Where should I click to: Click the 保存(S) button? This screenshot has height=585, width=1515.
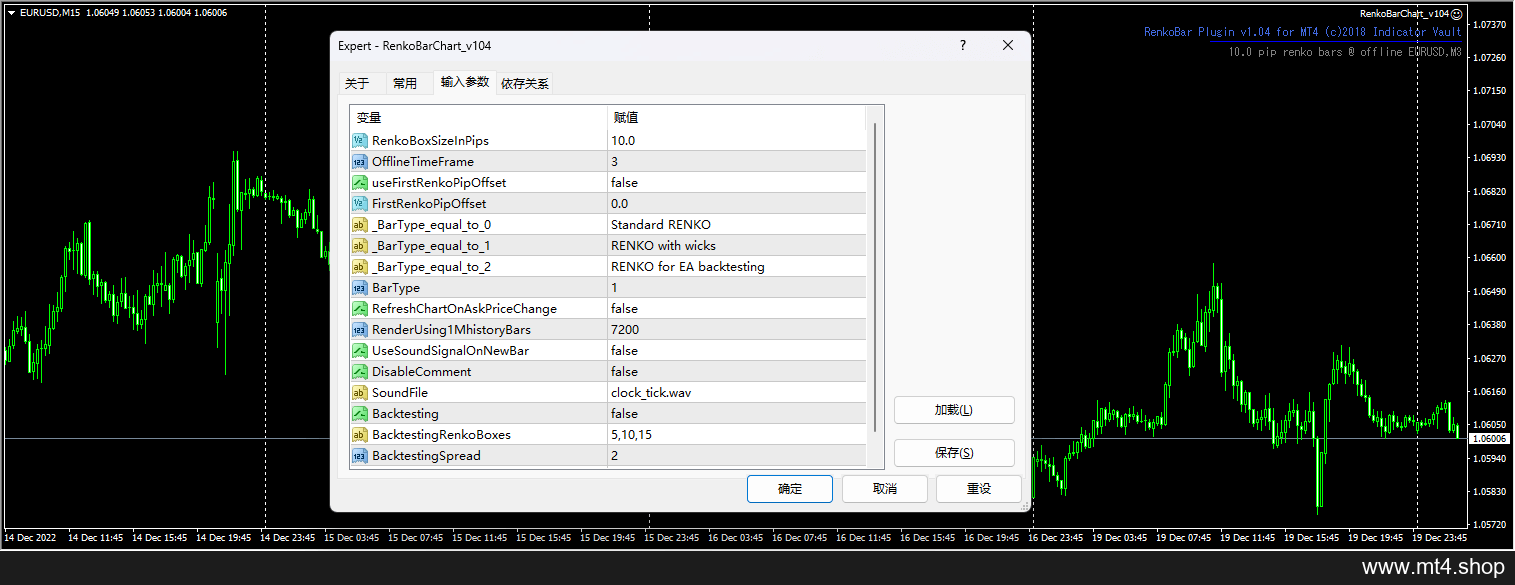pos(954,453)
